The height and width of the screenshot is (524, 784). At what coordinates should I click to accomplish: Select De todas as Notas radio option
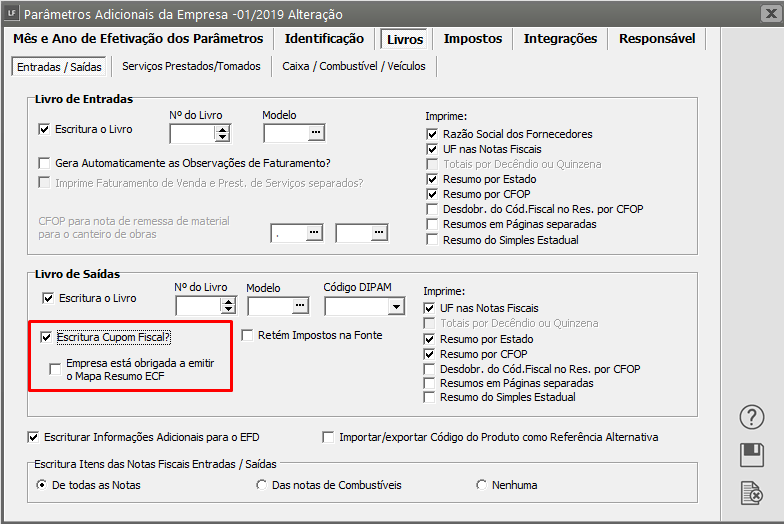click(x=42, y=485)
